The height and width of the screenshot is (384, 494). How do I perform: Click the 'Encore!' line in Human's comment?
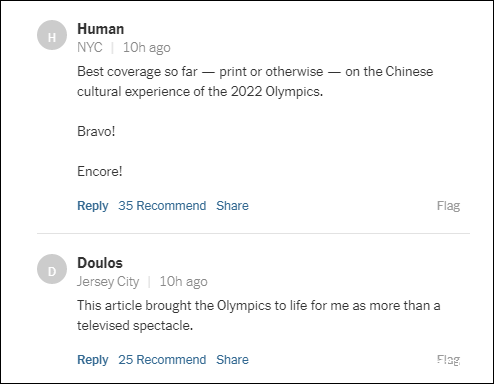pyautogui.click(x=100, y=171)
